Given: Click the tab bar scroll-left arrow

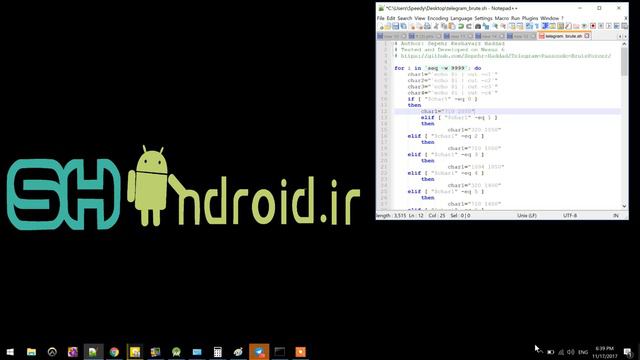Looking at the screenshot, I should [620, 36].
